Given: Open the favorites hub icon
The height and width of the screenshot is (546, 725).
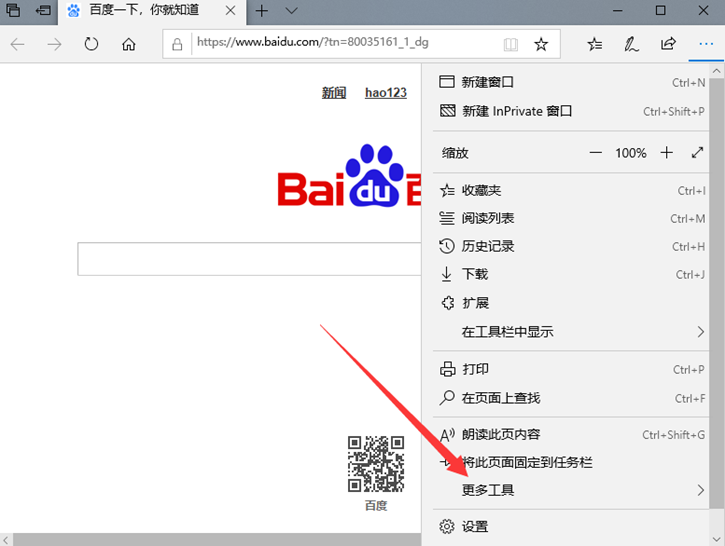Looking at the screenshot, I should click(x=595, y=44).
